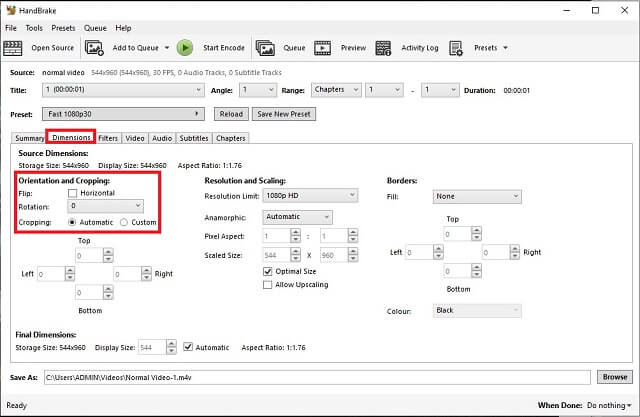Screen dimensions: 640x417
Task: Click the Open Source clapperboard icon
Action: click(x=13, y=48)
